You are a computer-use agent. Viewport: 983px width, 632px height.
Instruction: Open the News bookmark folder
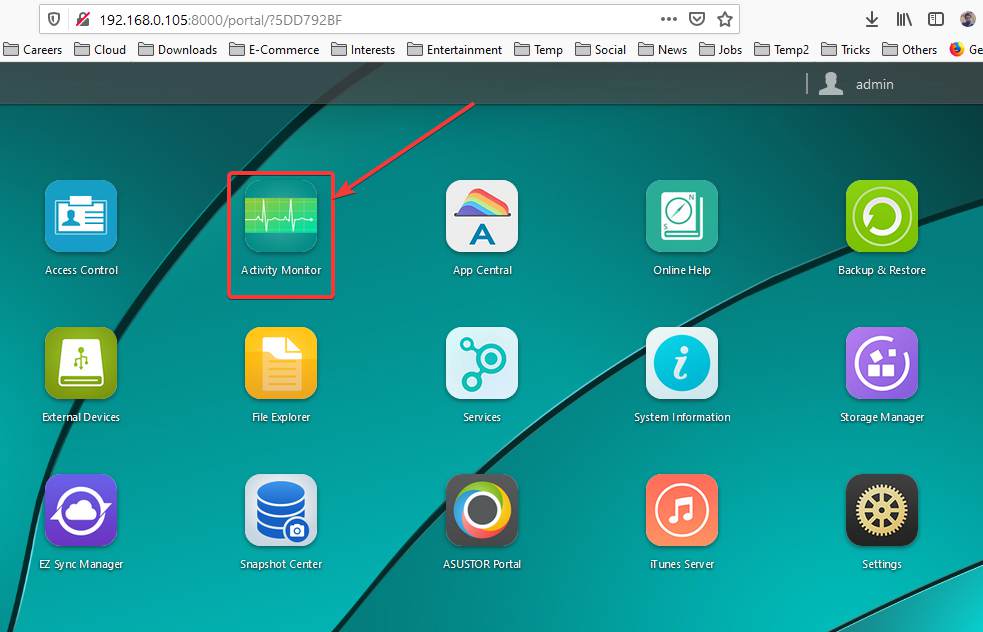663,50
